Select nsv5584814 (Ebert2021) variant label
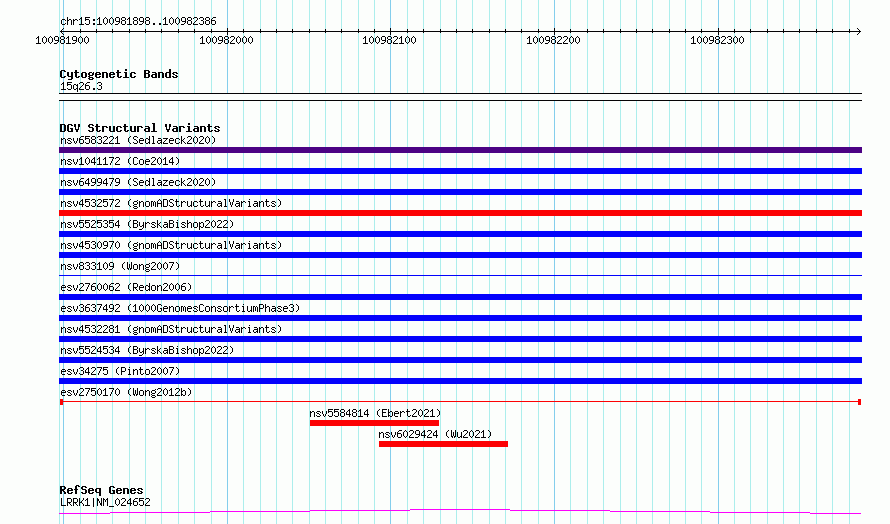Image resolution: width=890 pixels, height=524 pixels. 375,413
